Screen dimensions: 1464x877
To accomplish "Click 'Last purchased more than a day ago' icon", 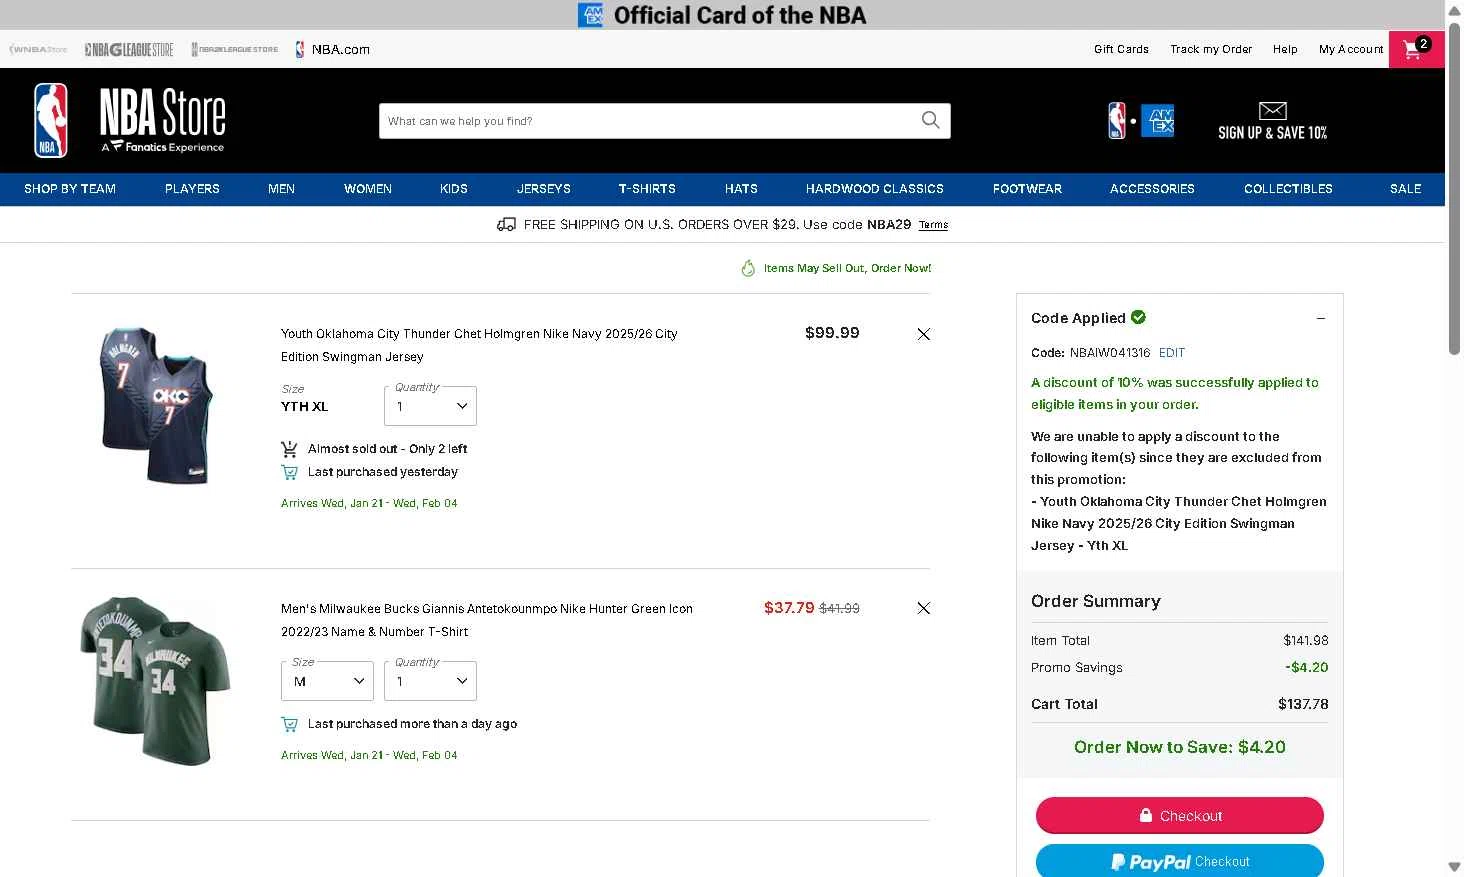I will click(x=289, y=724).
